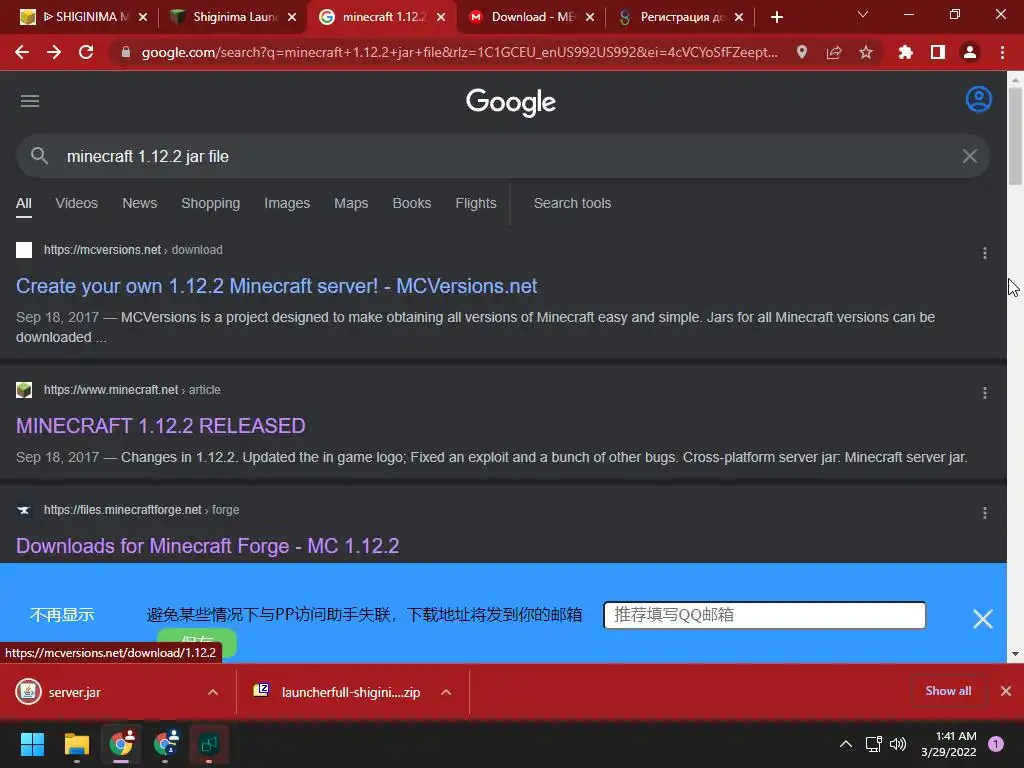This screenshot has height=768, width=1024.
Task: Close the minecraft 1.12.2 tab
Action: (x=441, y=17)
